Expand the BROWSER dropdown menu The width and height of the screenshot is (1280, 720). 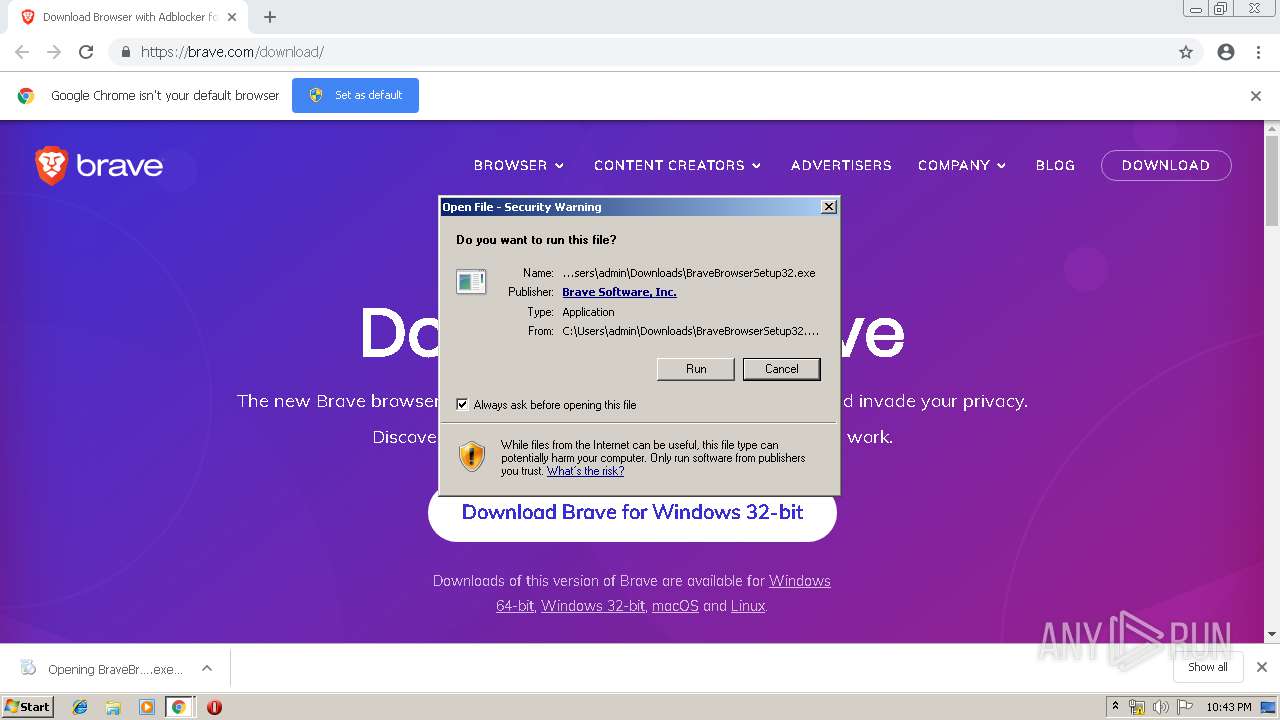(519, 165)
